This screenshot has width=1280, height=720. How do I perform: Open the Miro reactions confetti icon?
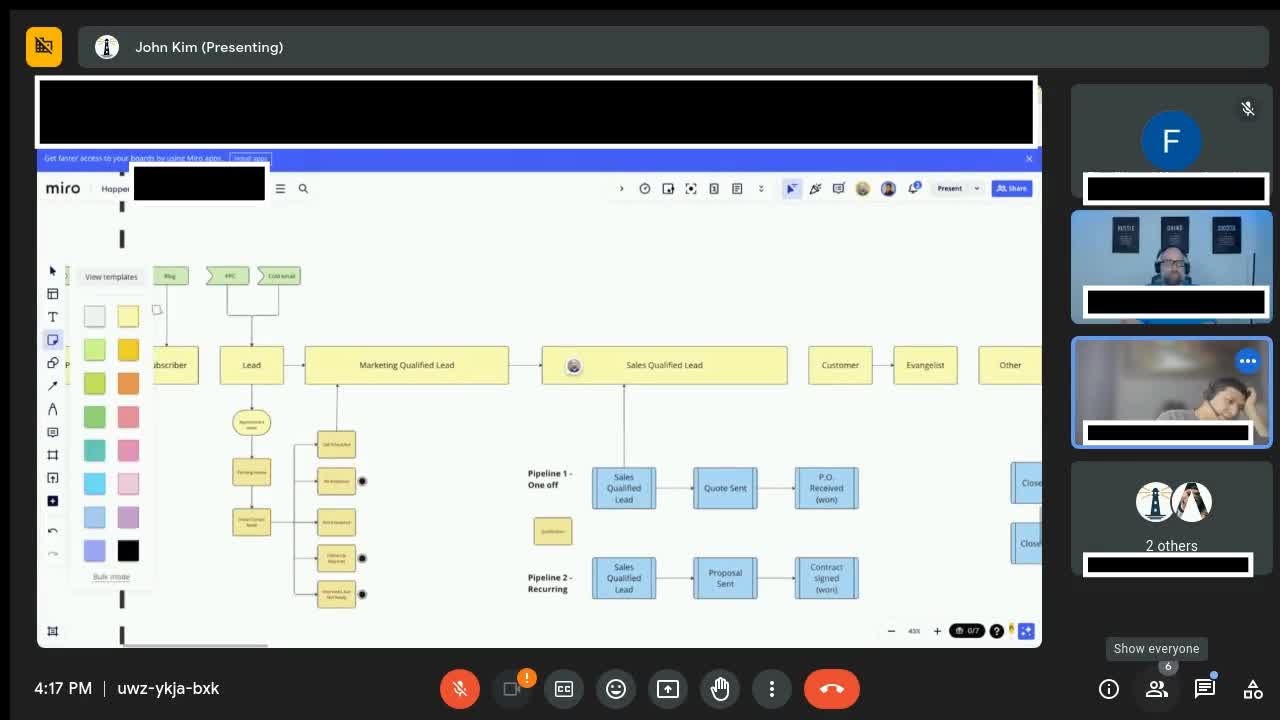coord(815,188)
